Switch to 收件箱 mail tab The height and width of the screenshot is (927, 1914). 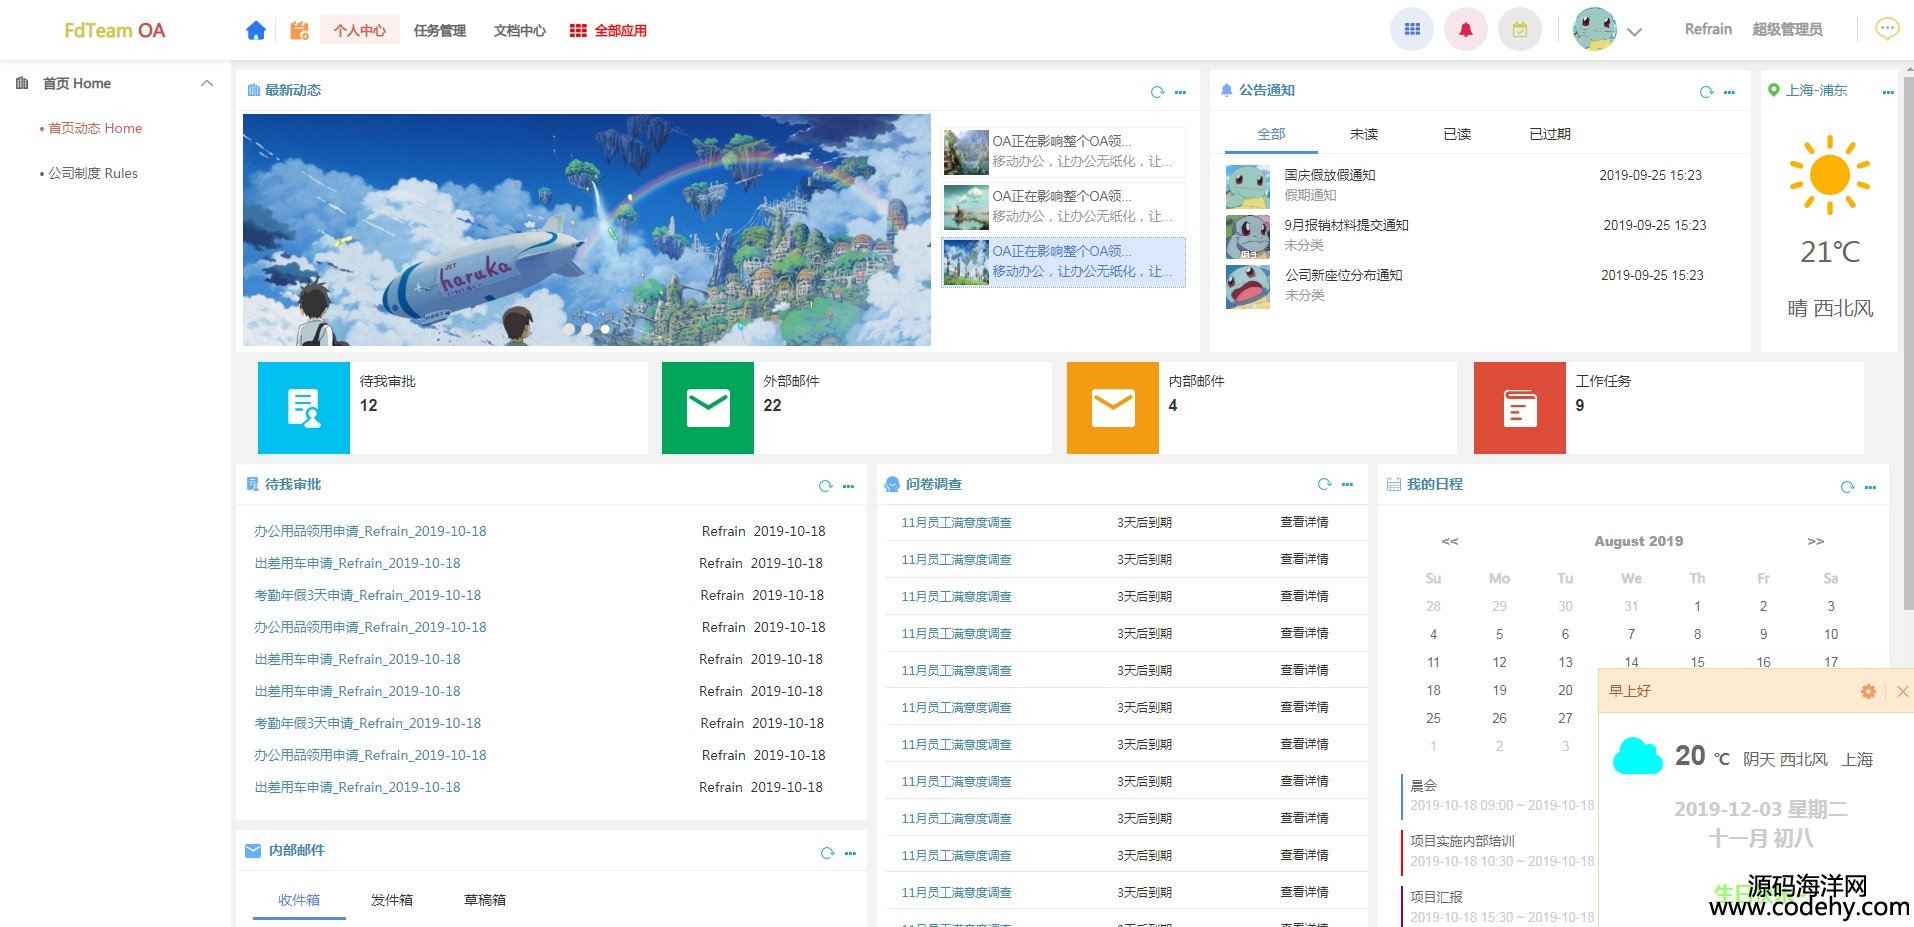point(299,900)
